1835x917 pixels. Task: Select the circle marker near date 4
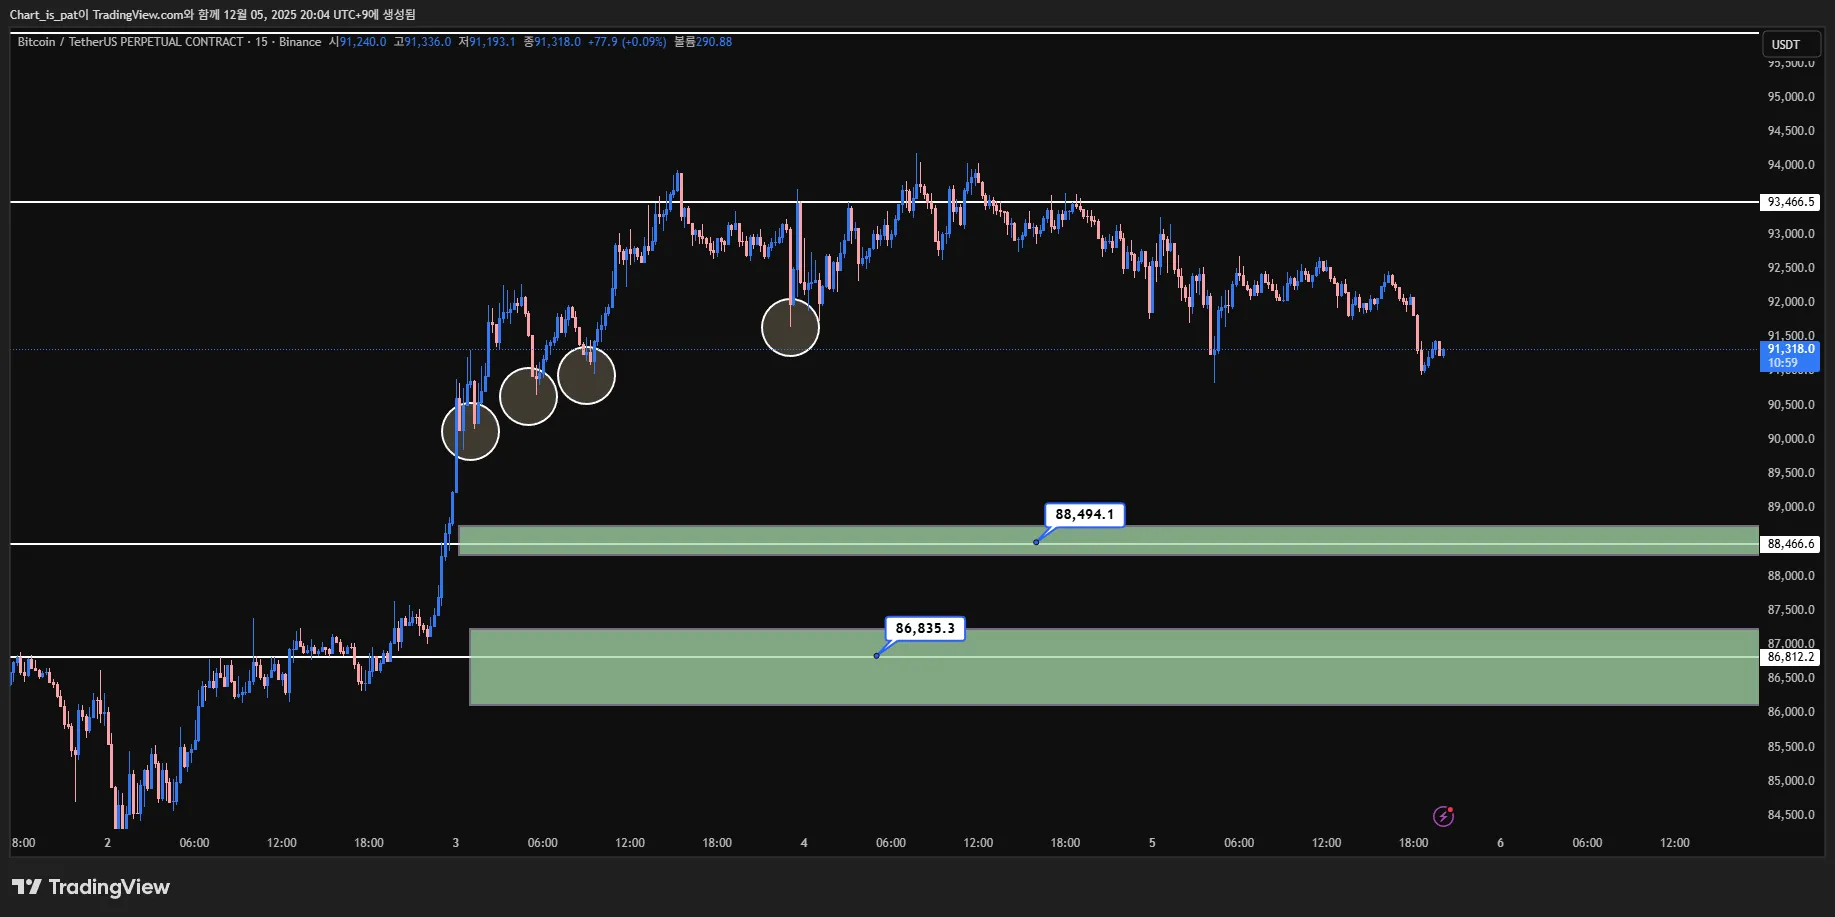(790, 327)
